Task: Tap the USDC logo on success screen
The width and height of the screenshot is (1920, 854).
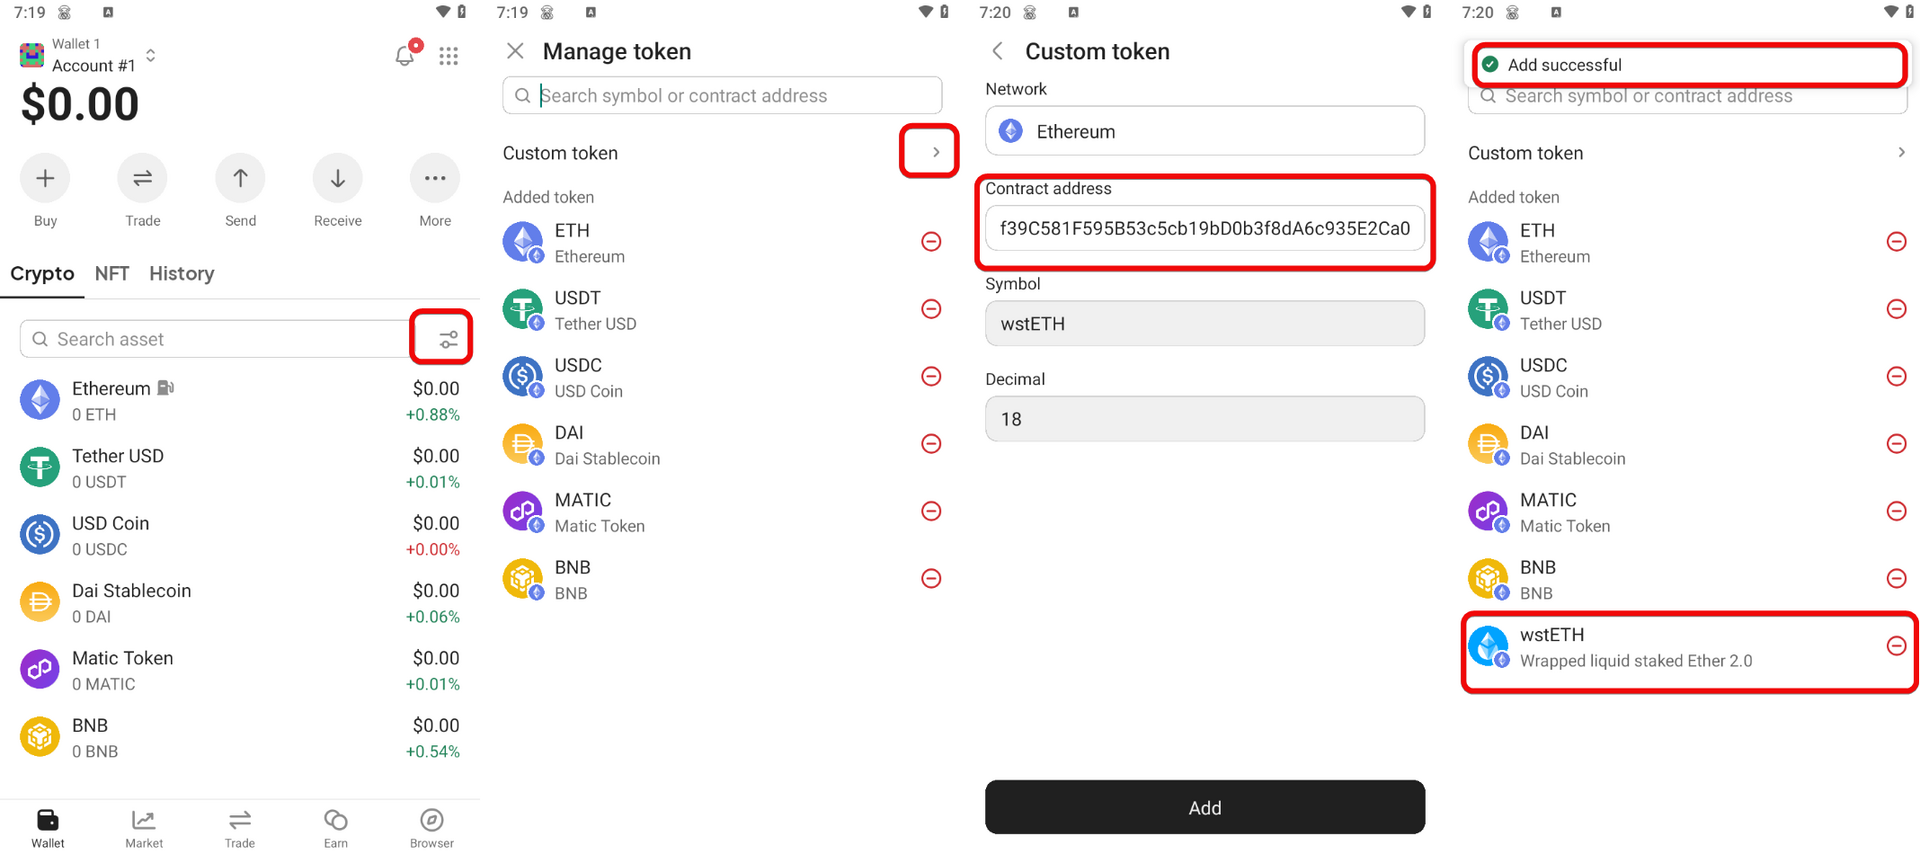Action: click(1488, 377)
